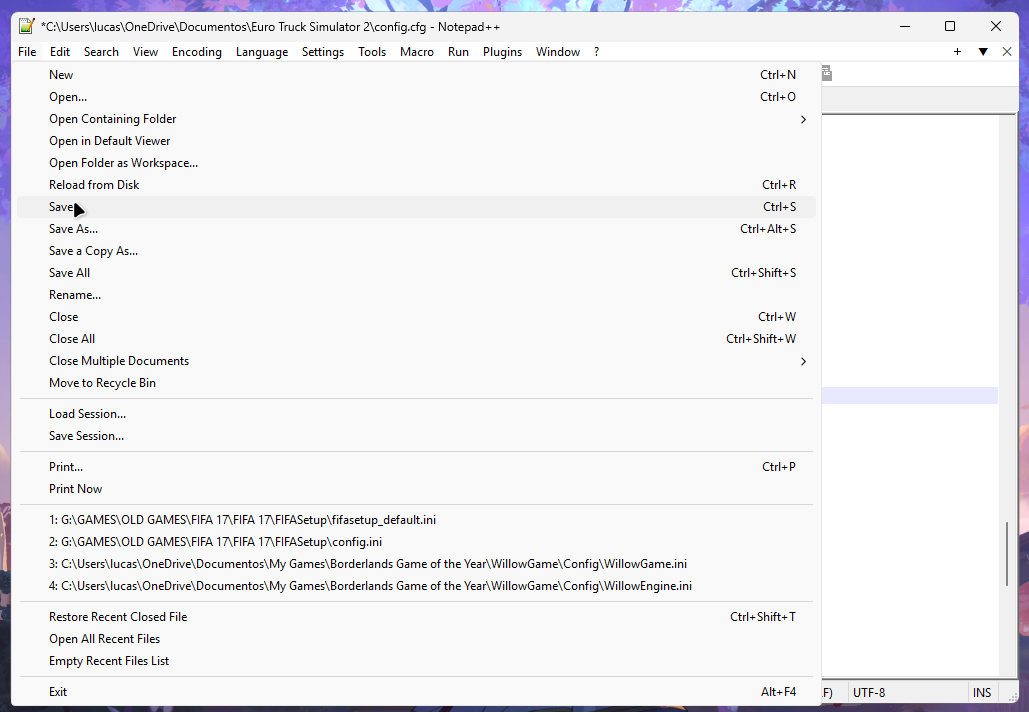Choose Save As... menu entry
Screen dimensions: 1029x712
pos(417,229)
